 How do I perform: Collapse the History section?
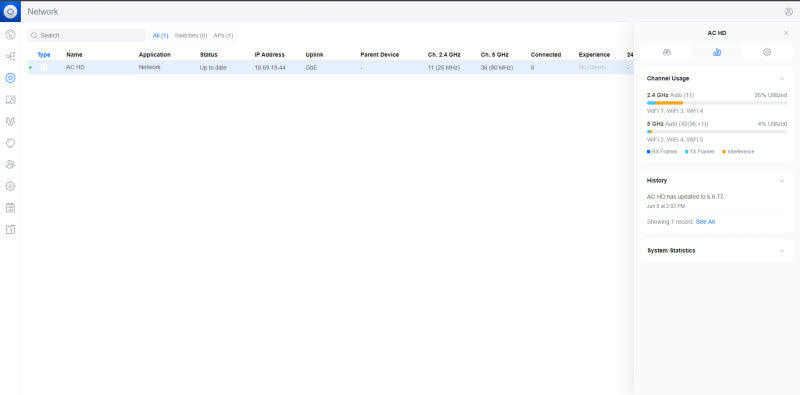click(782, 181)
